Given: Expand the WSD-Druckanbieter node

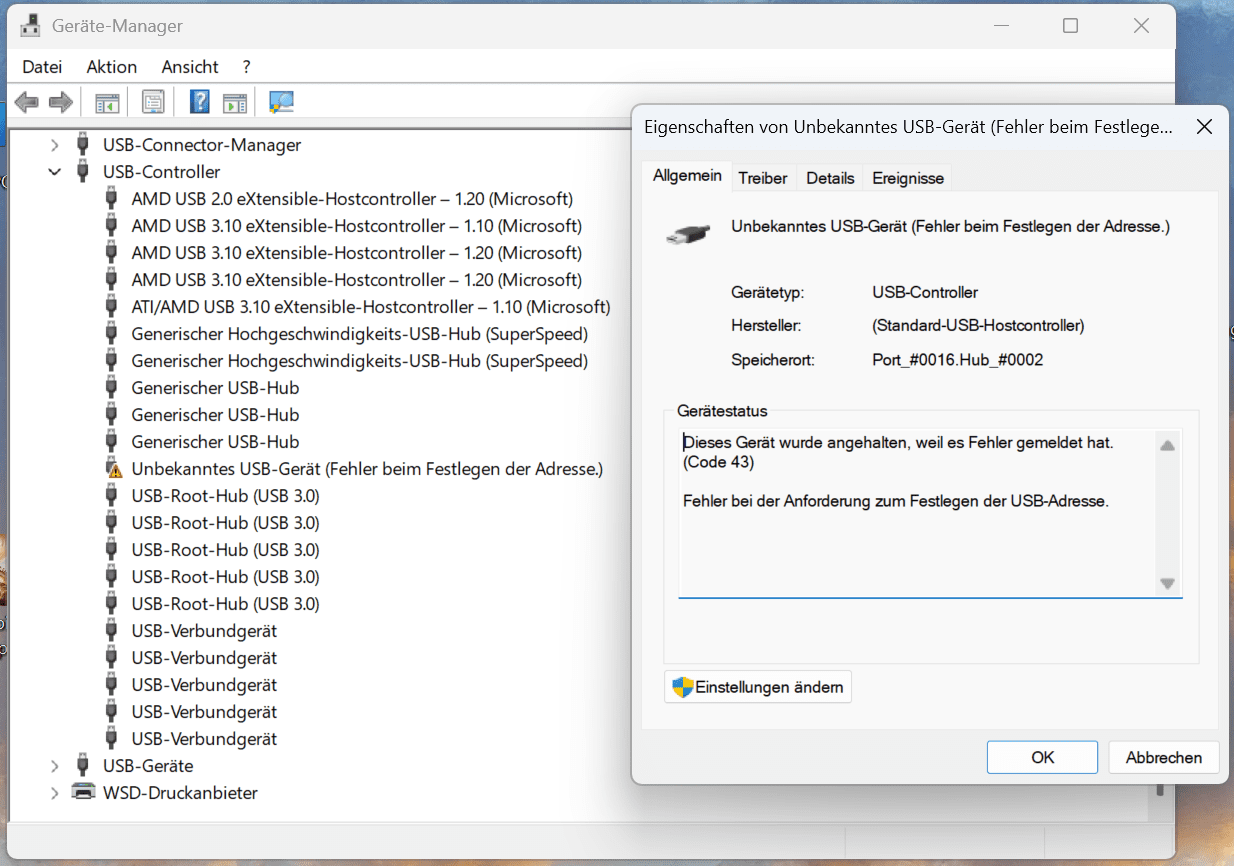Looking at the screenshot, I should point(55,793).
